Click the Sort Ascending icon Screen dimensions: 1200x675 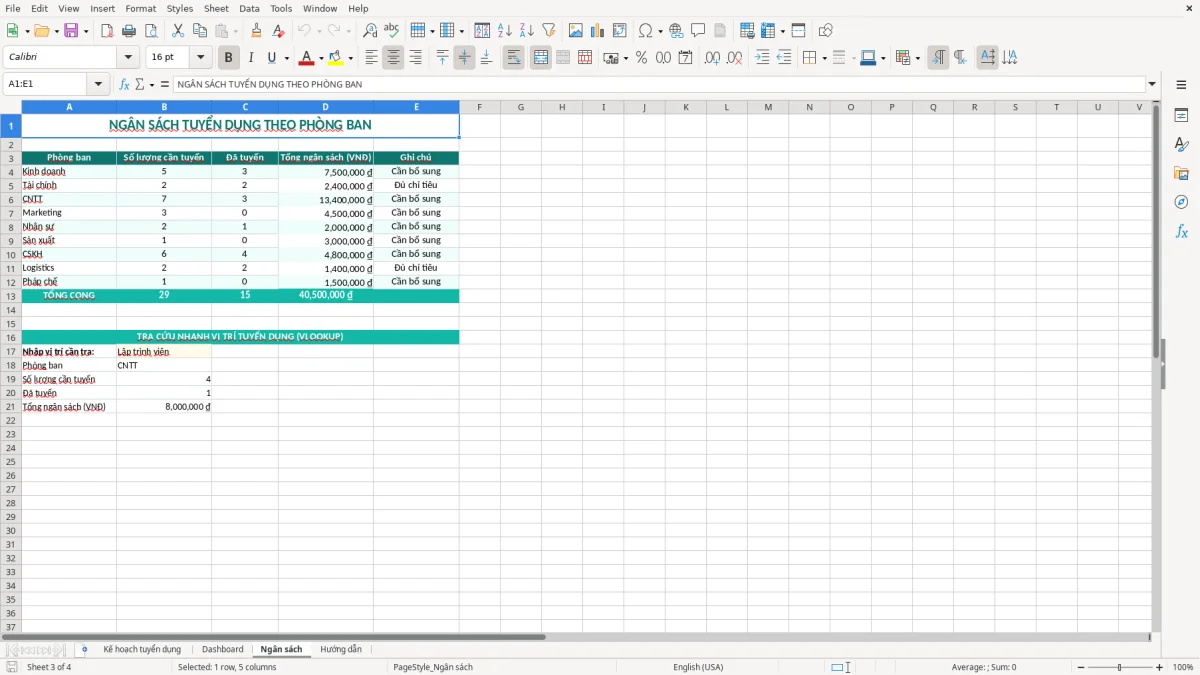[504, 31]
